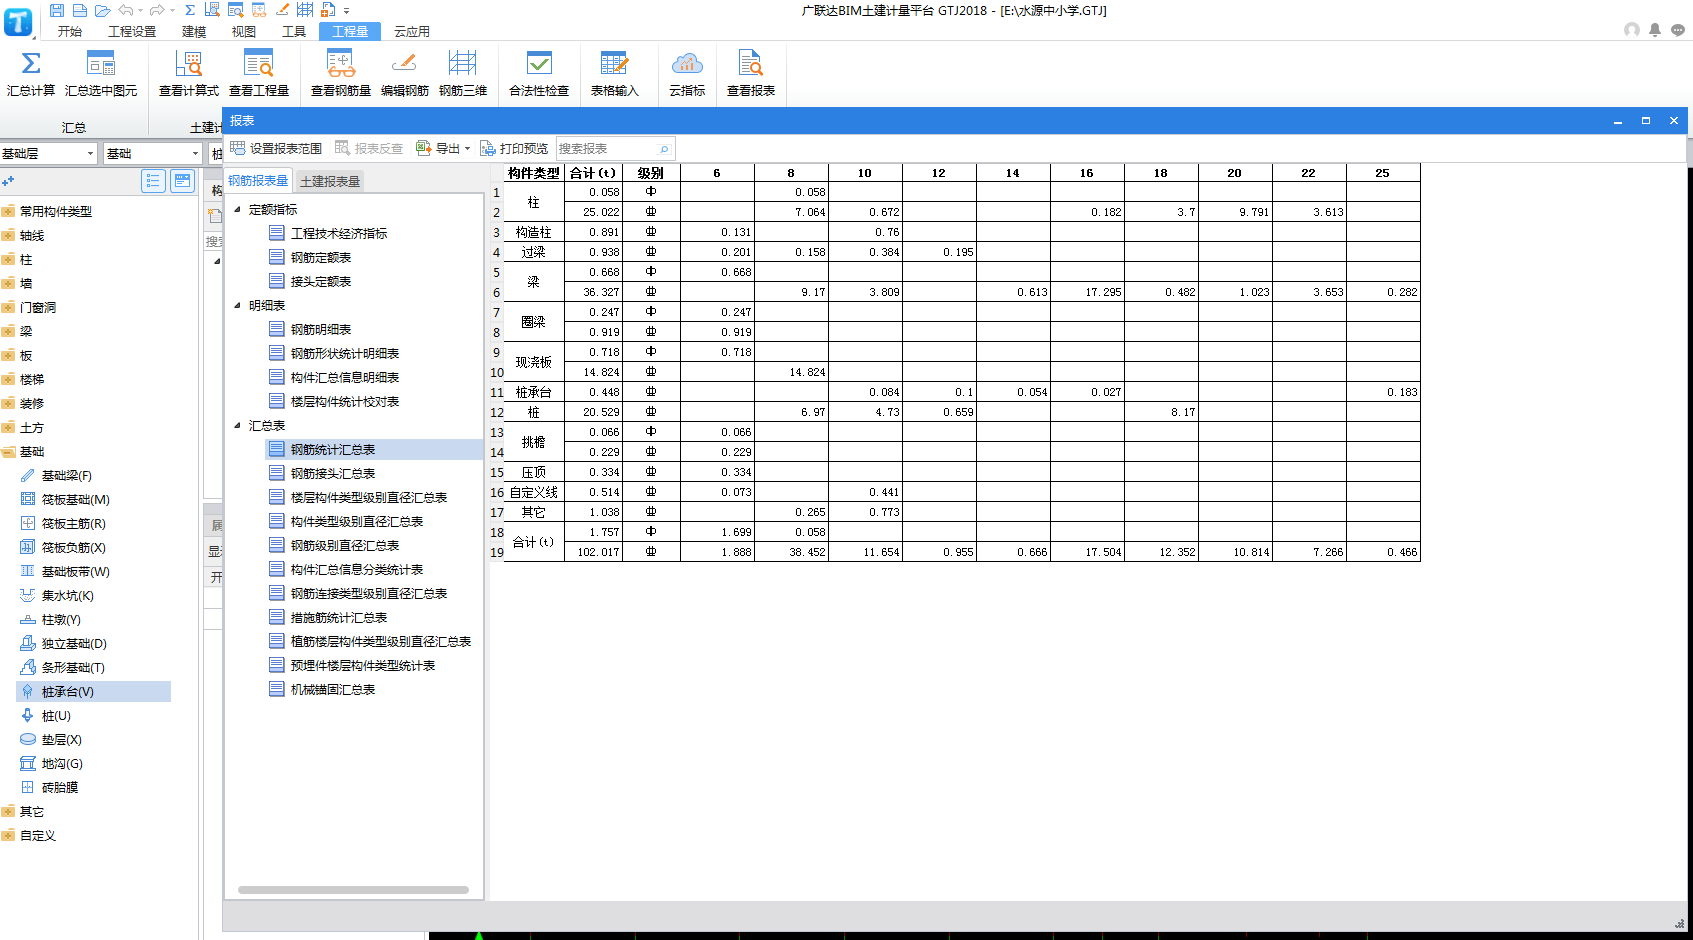This screenshot has width=1693, height=940.
Task: Open 钢筋形状统计明细表 report
Action: [345, 353]
